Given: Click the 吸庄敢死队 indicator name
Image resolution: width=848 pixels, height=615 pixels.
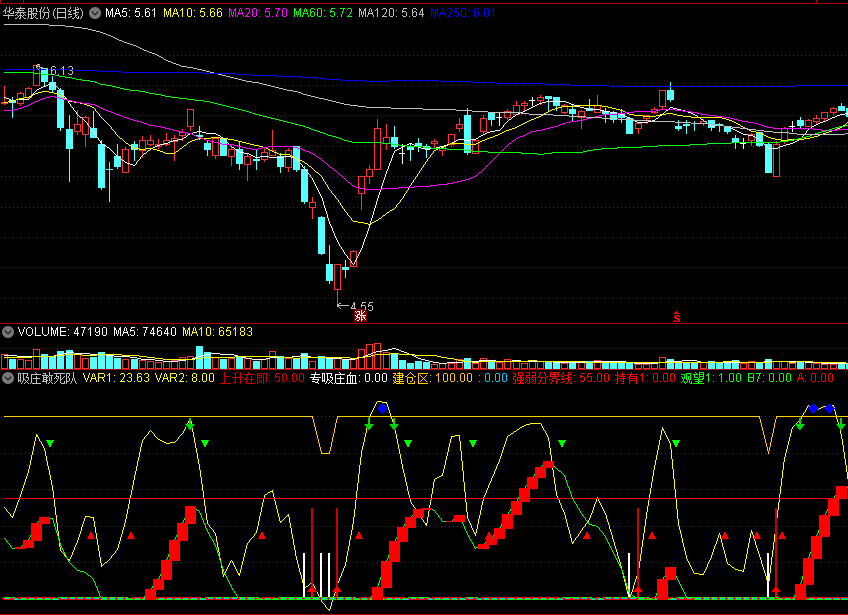Looking at the screenshot, I should [47, 378].
